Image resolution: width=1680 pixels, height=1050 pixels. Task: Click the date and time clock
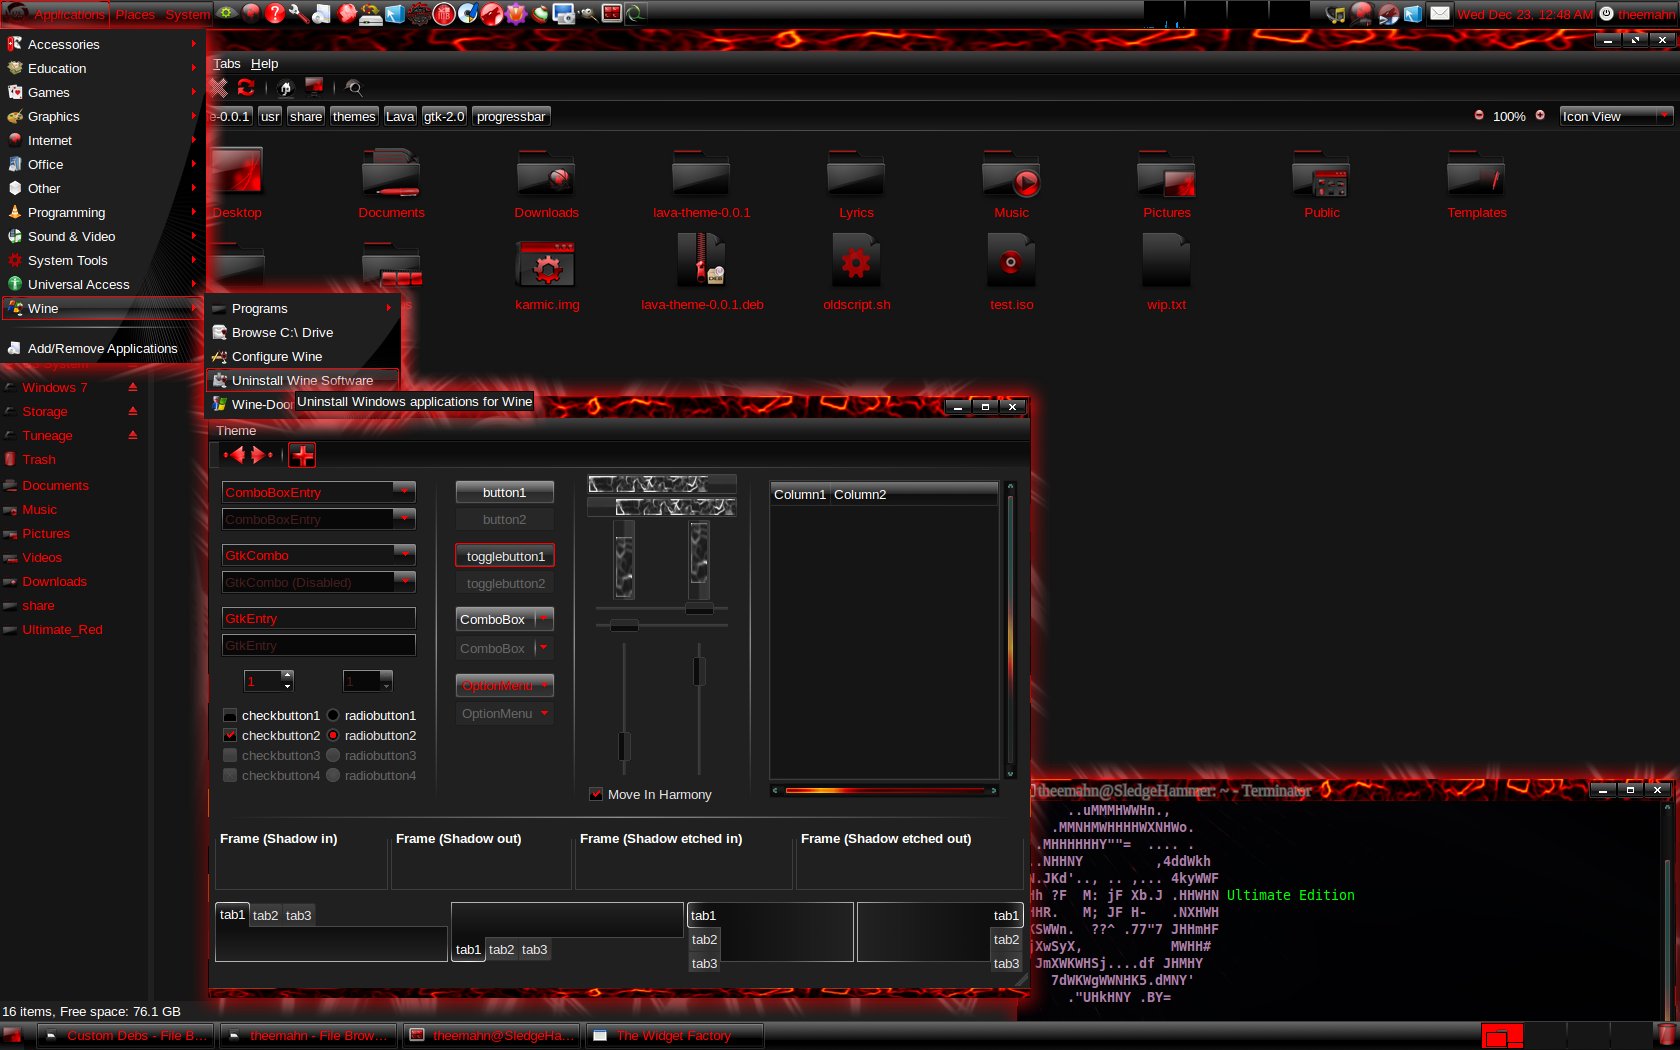1524,14
